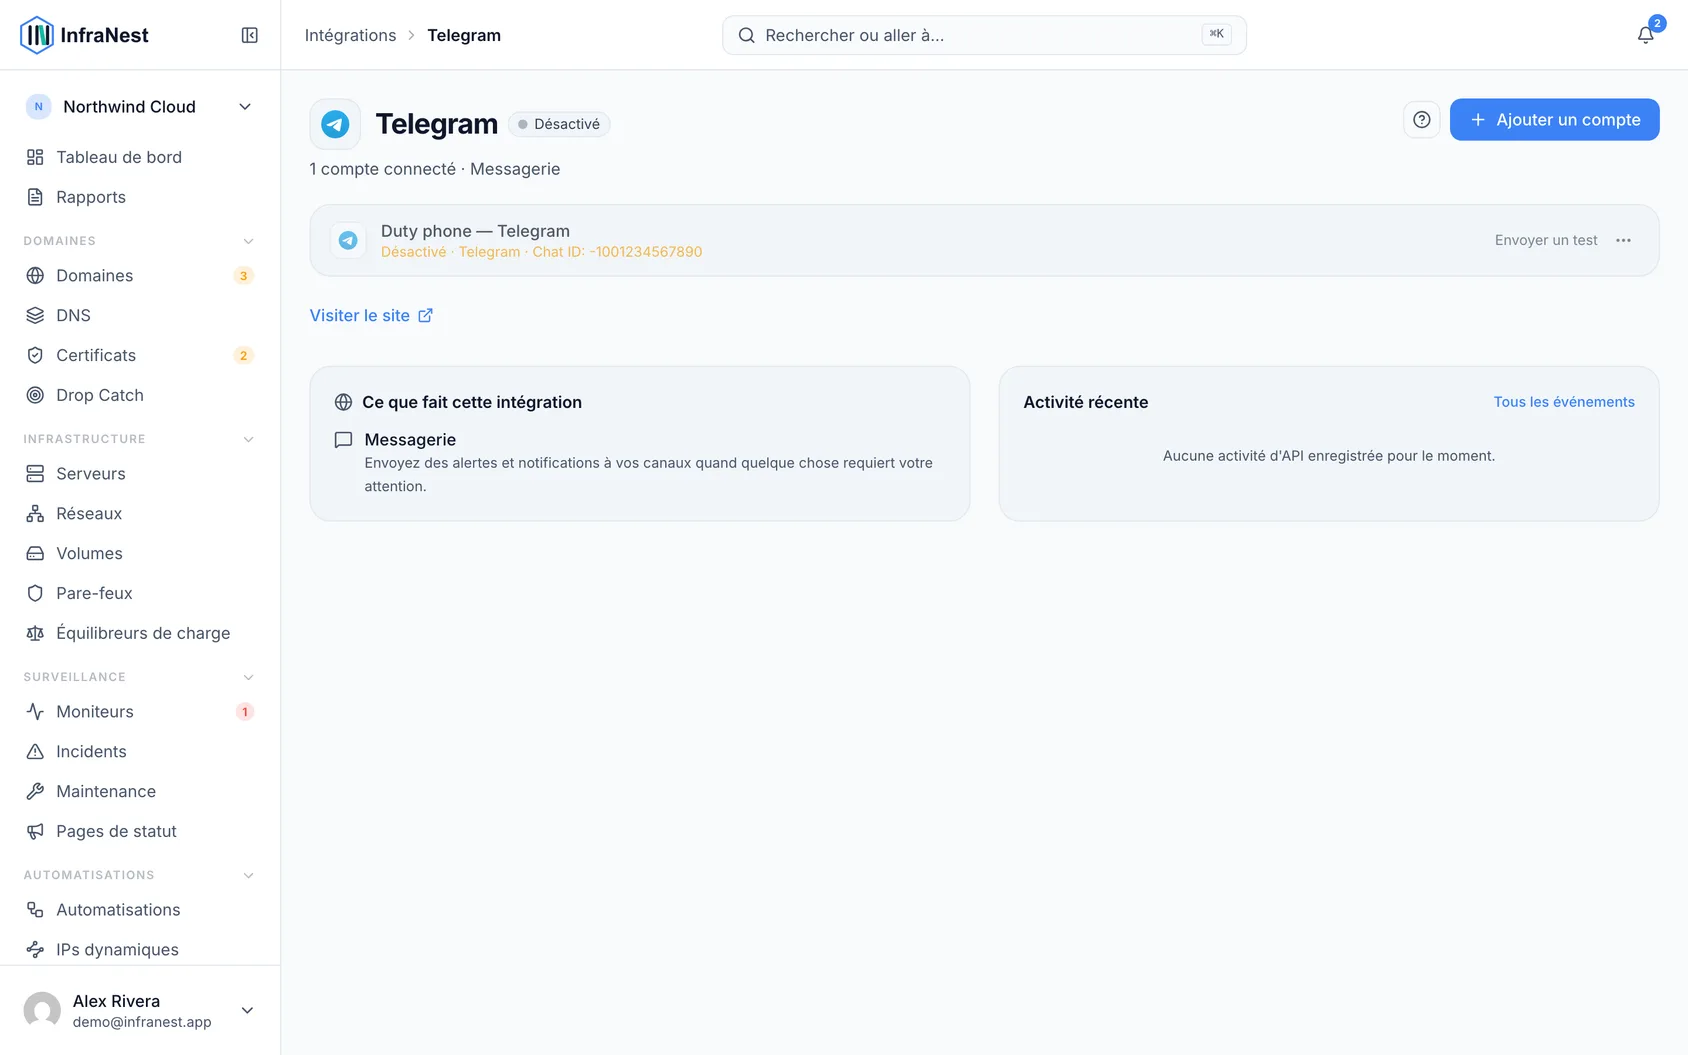Click Envoyer un test

pyautogui.click(x=1546, y=240)
